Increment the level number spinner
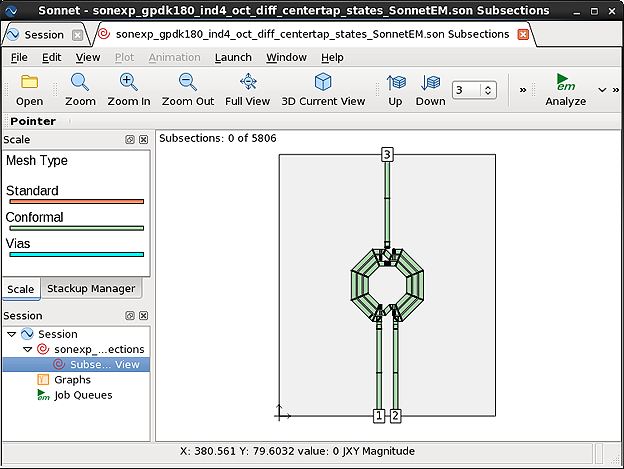The height and width of the screenshot is (469, 624). 488,87
